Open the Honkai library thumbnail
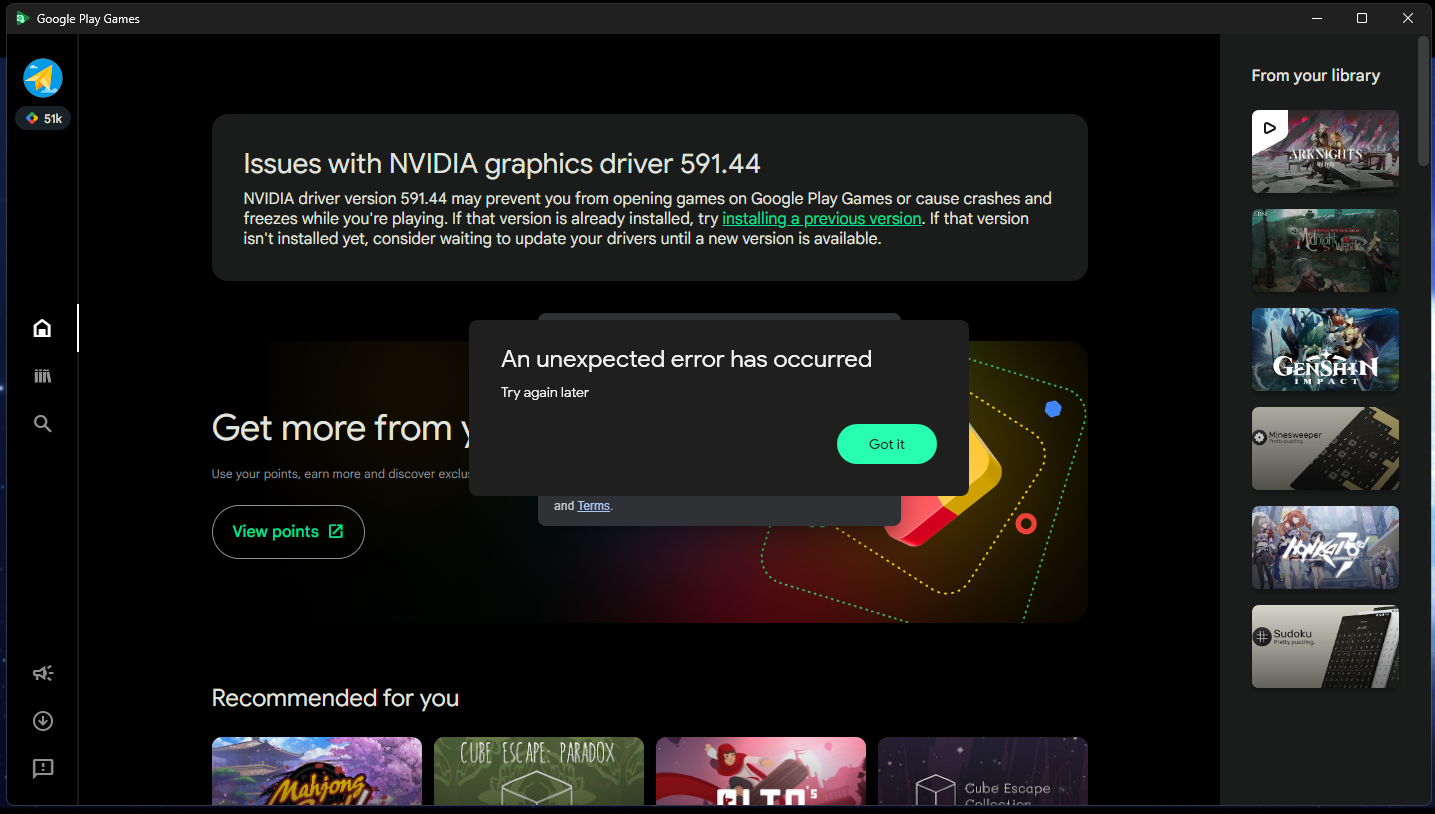The height and width of the screenshot is (814, 1435). (x=1325, y=547)
